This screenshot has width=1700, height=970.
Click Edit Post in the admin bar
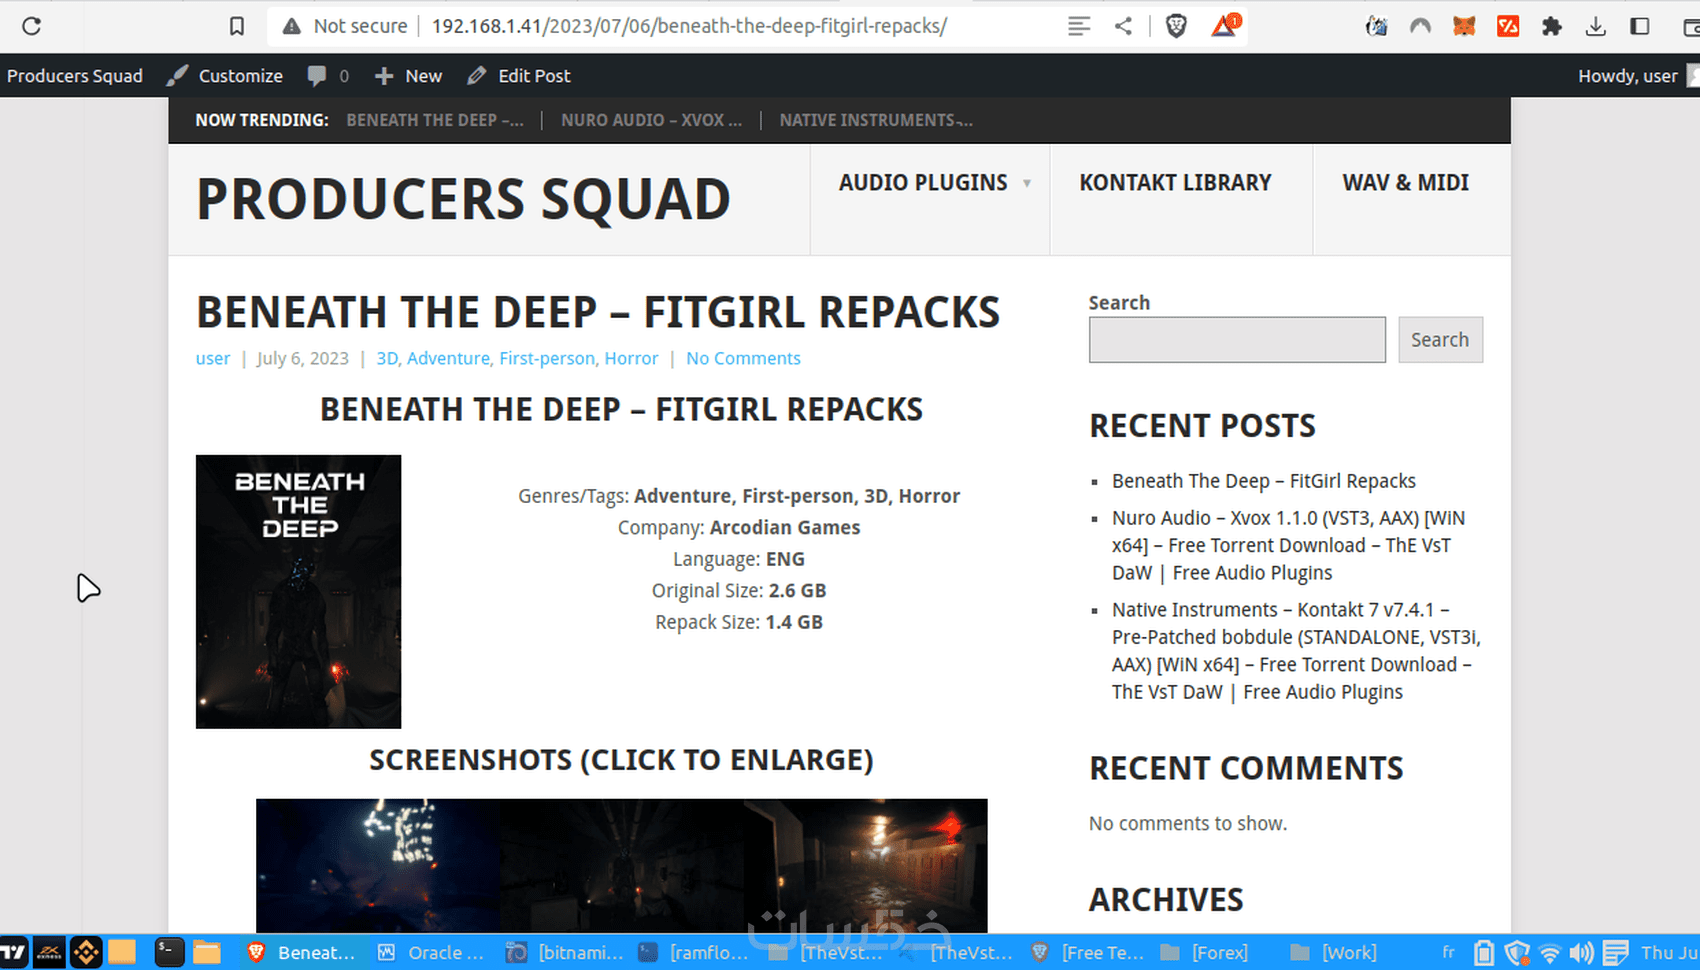coord(534,76)
